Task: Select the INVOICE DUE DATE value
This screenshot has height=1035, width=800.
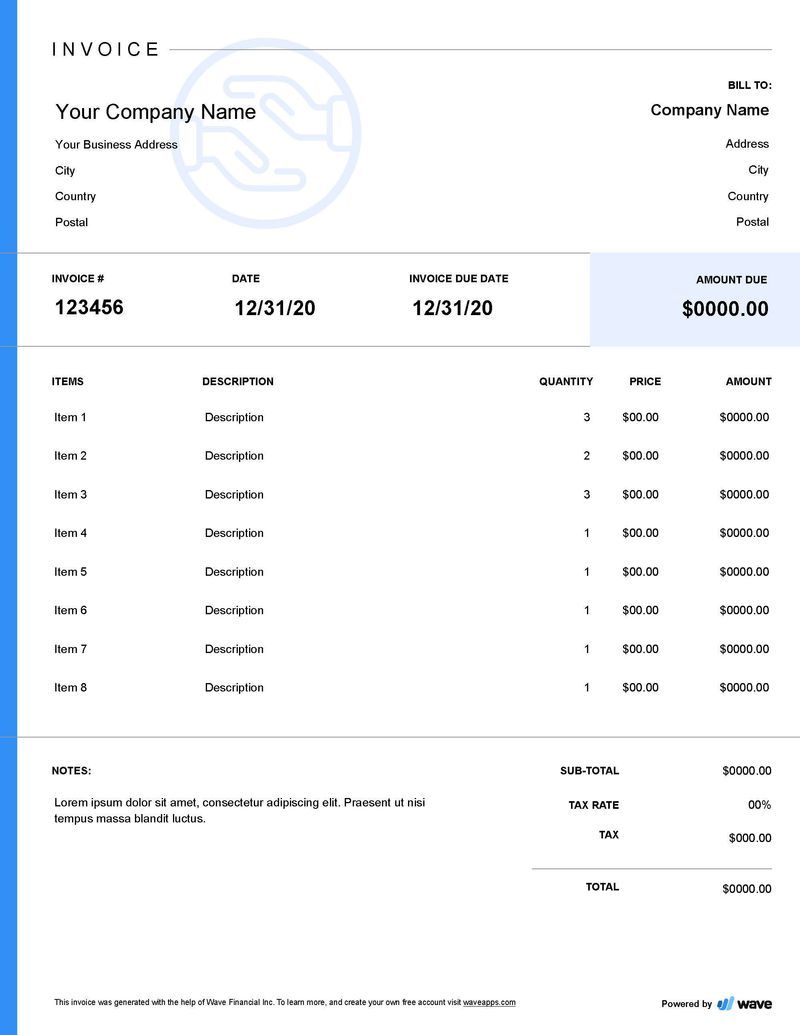Action: click(x=452, y=308)
